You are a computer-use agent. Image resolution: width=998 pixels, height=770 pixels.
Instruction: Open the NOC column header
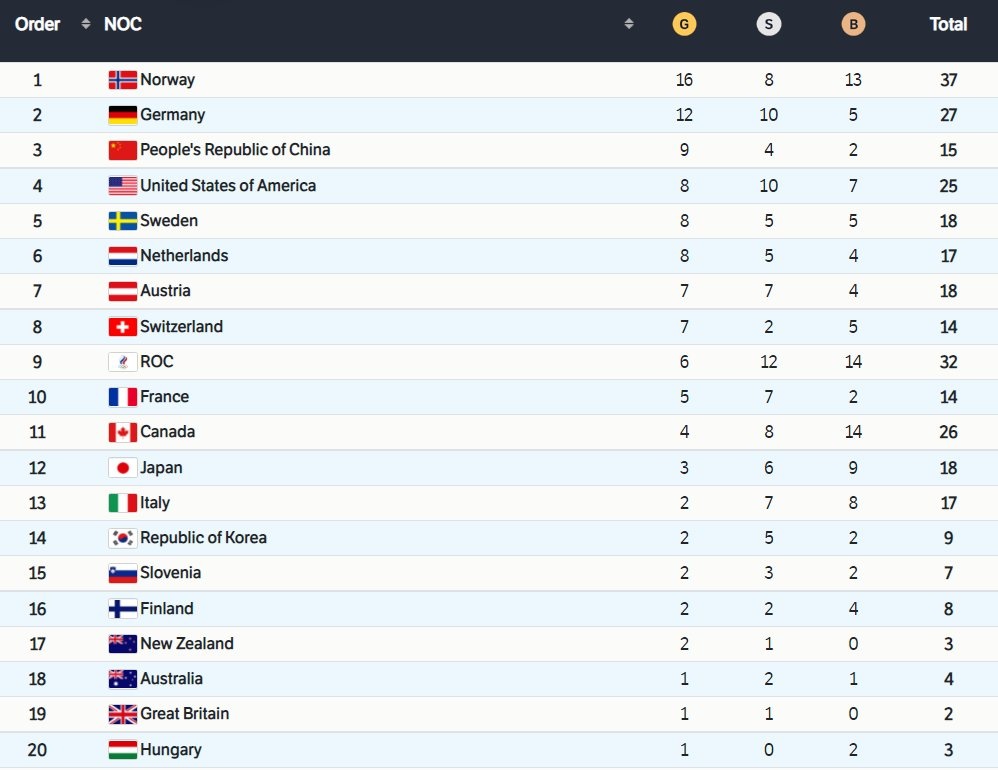pos(122,24)
